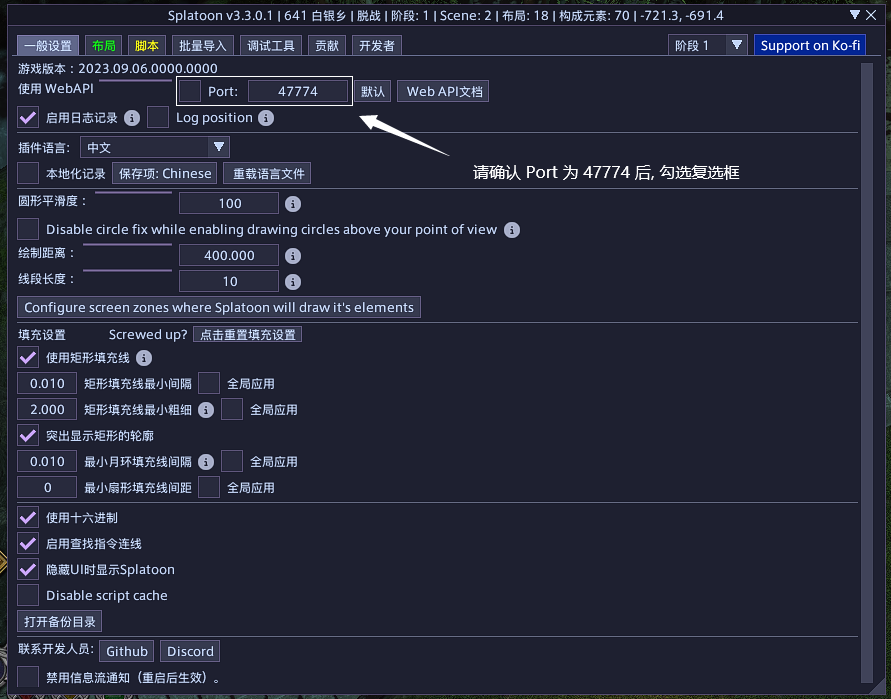Switch to the 布局 tab

pyautogui.click(x=103, y=46)
